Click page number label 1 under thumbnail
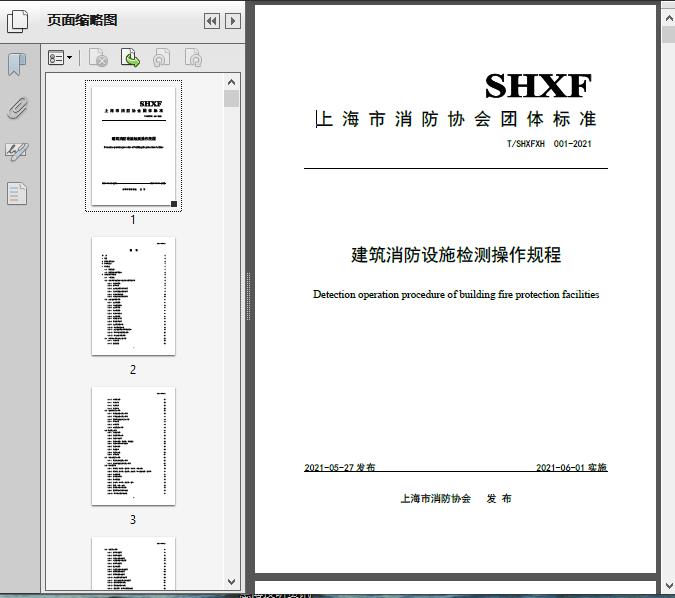Viewport: 675px width, 598px height. point(133,220)
